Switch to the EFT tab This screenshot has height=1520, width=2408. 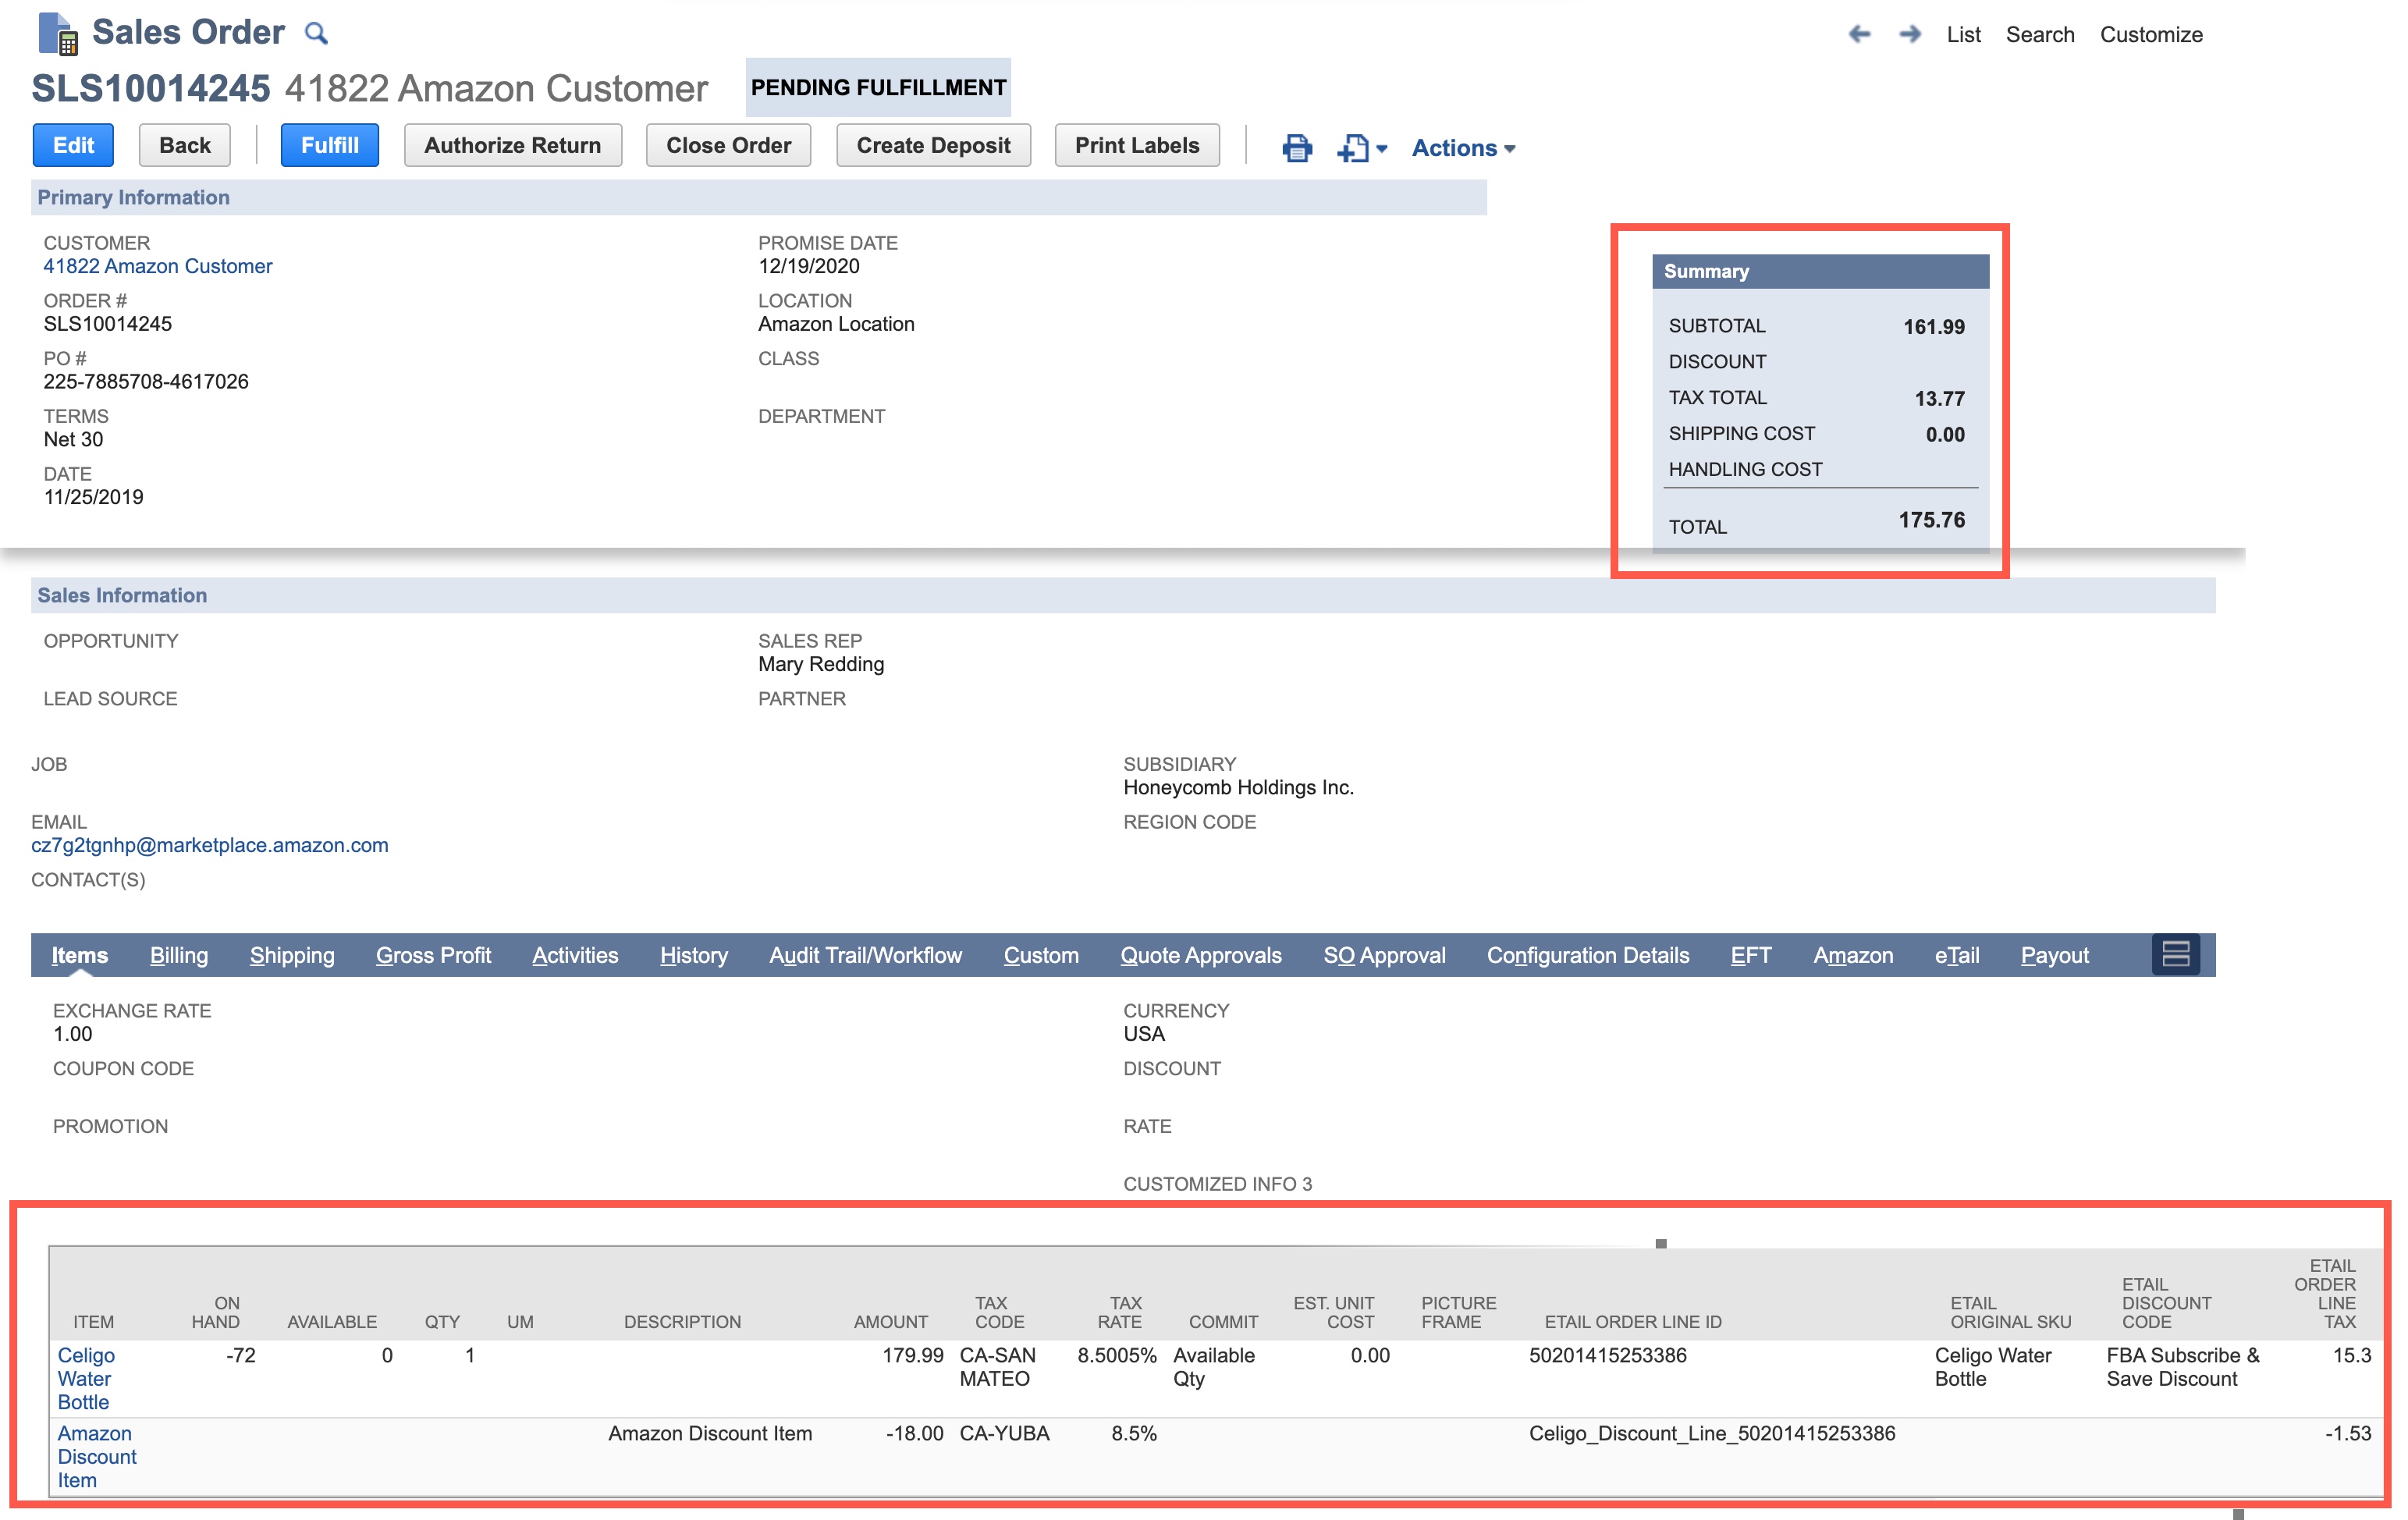click(x=1750, y=955)
